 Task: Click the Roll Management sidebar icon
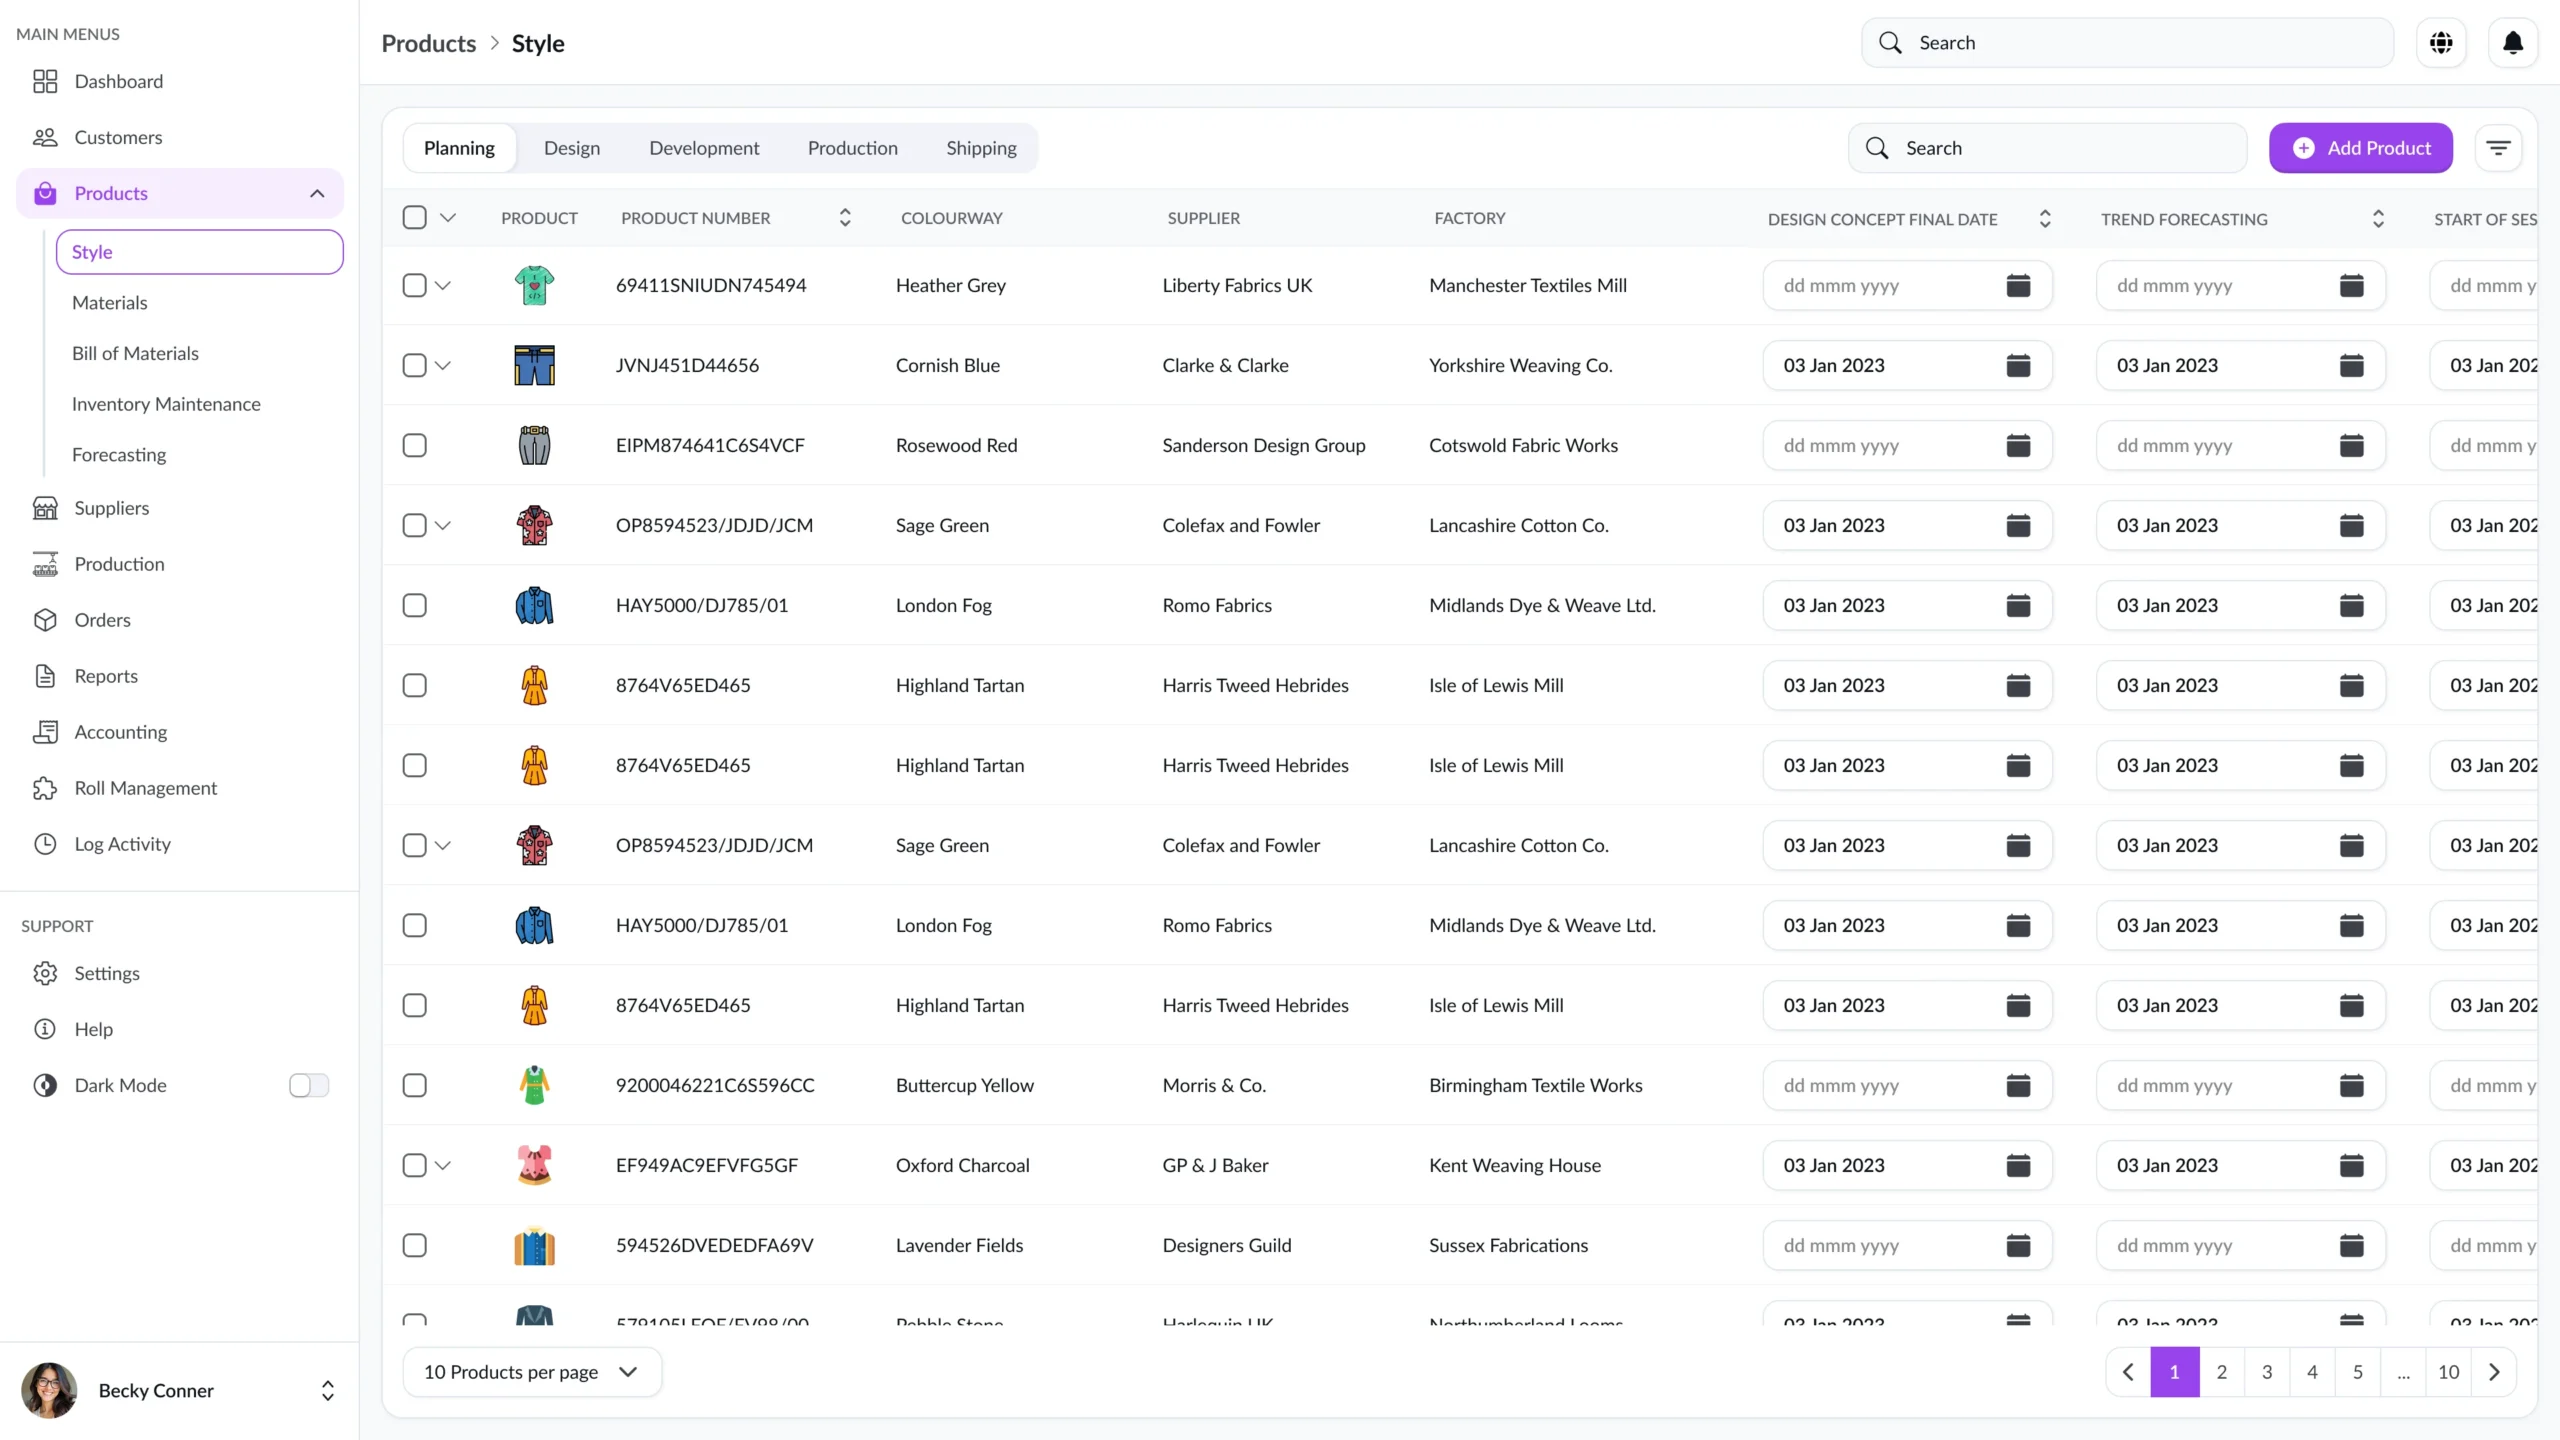(45, 788)
